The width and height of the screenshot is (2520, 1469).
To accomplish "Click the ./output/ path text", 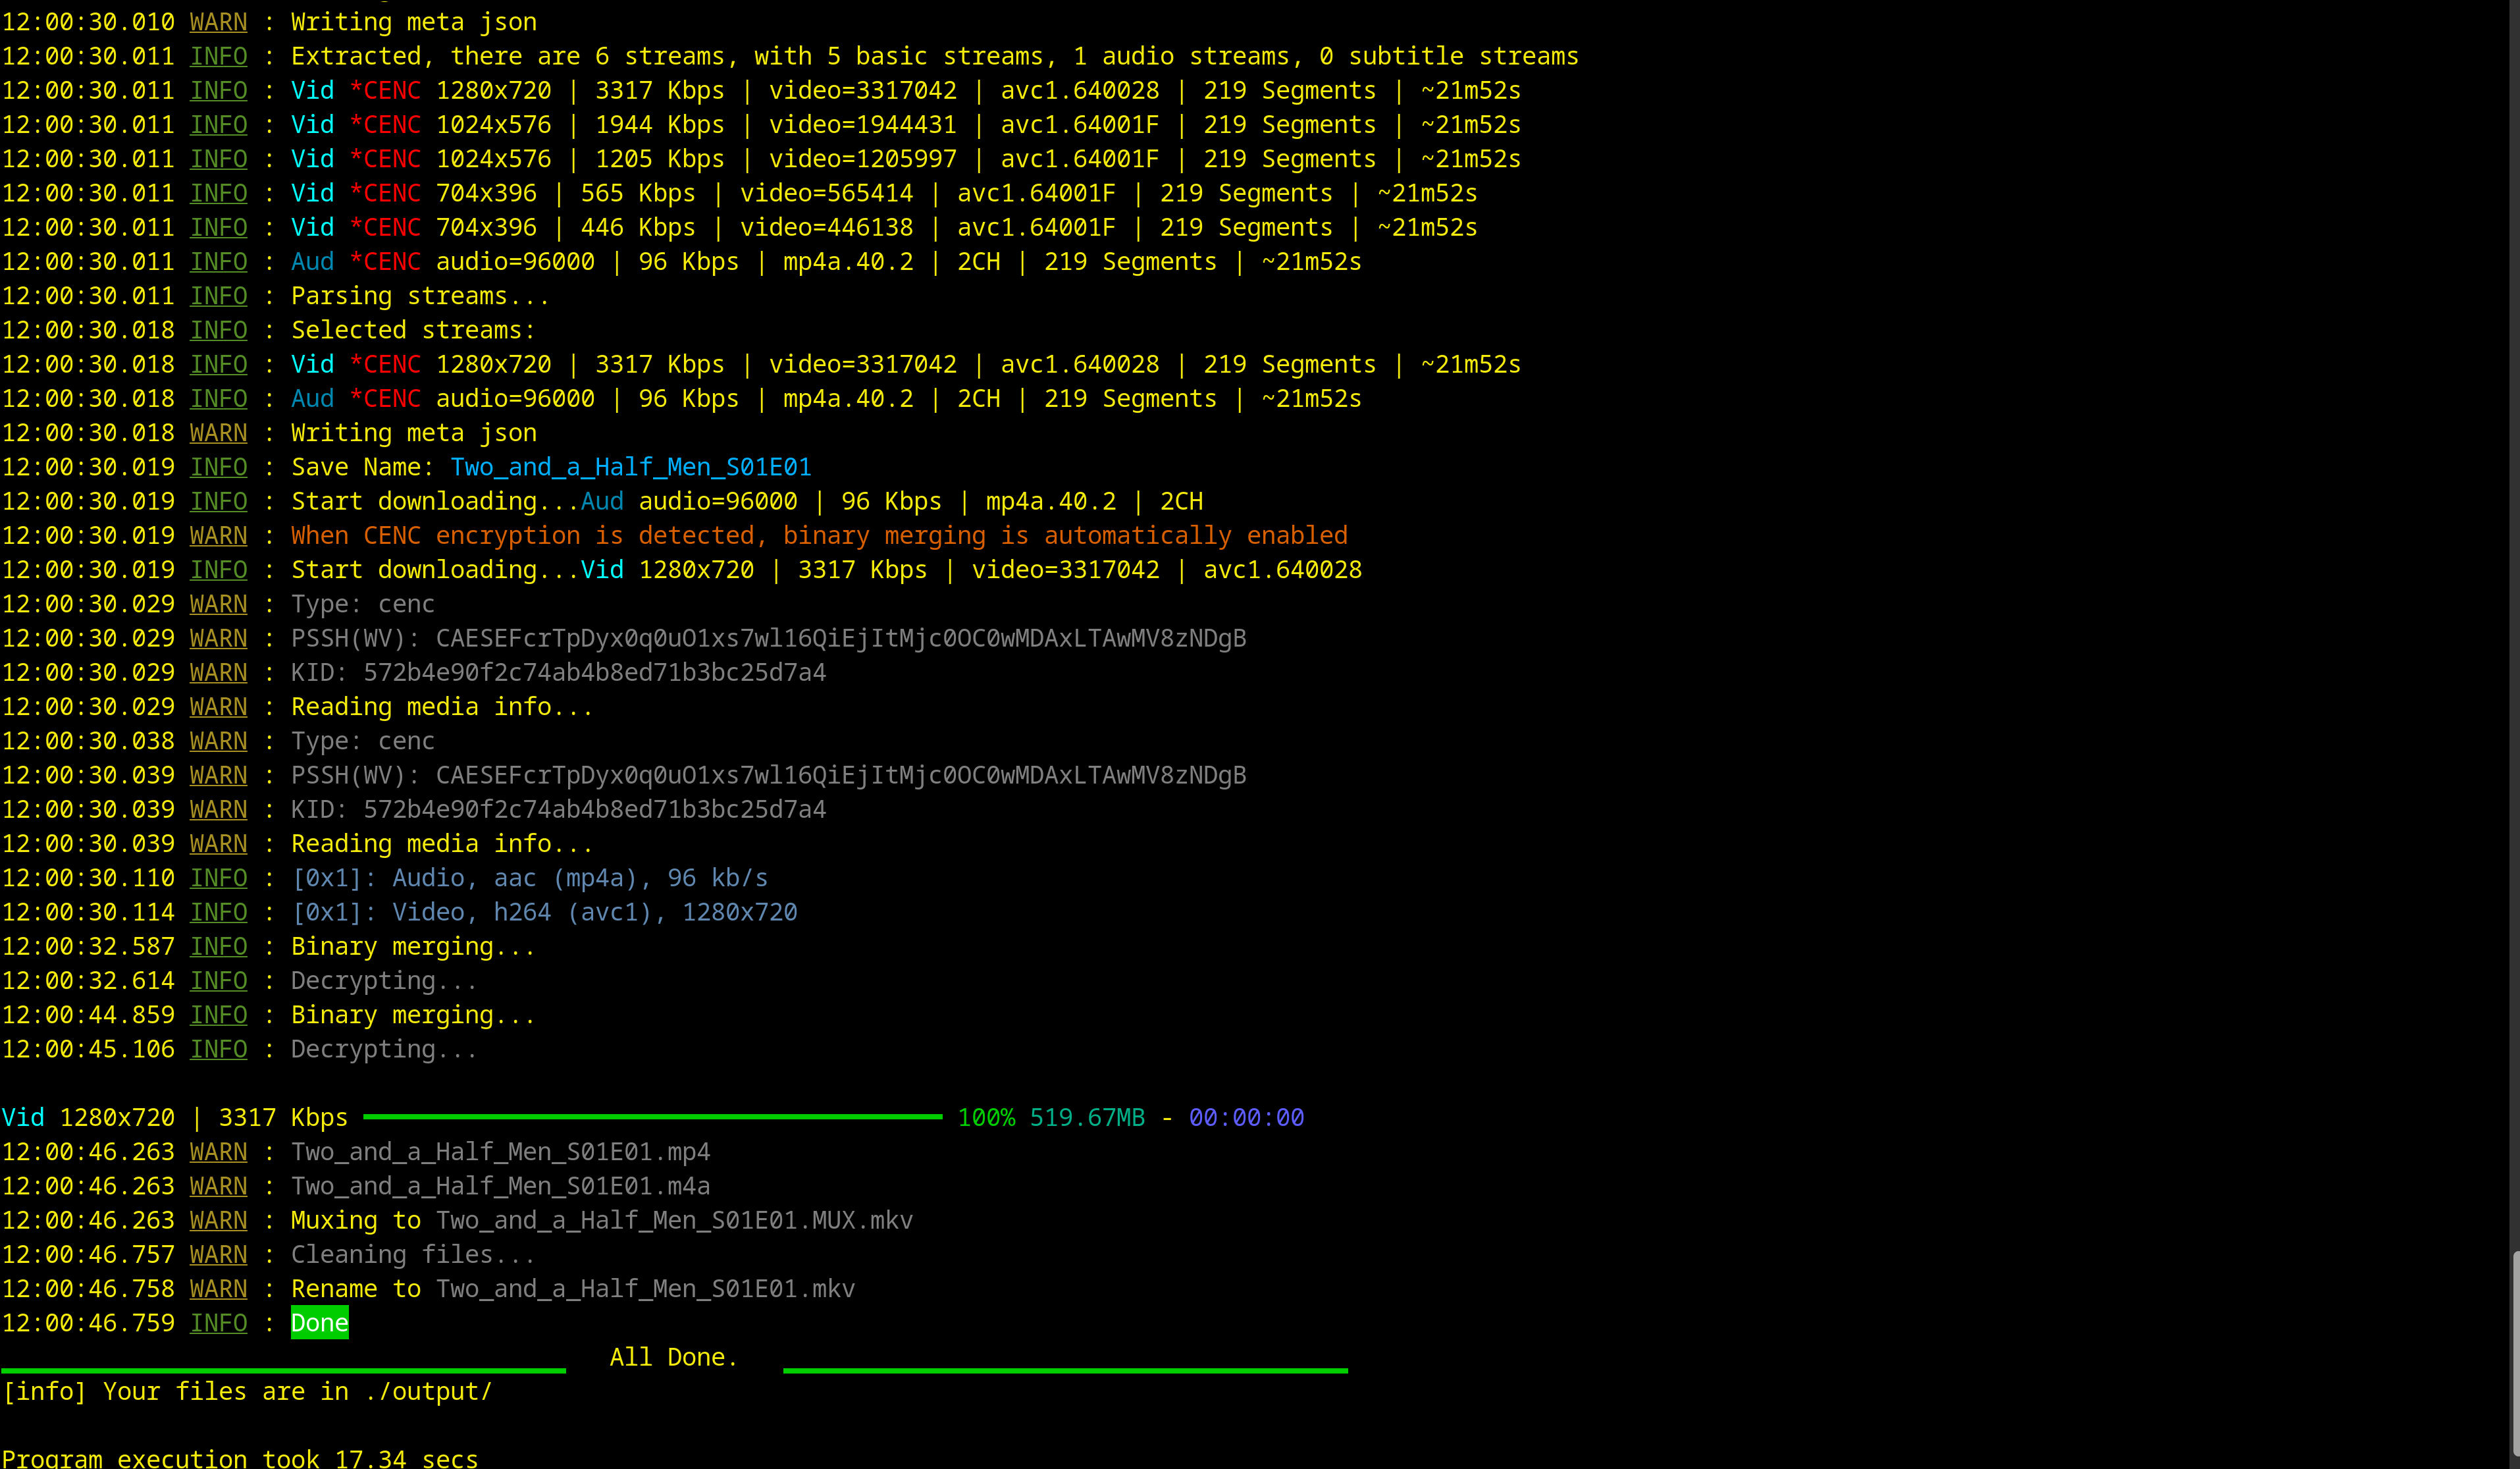I will coord(428,1391).
